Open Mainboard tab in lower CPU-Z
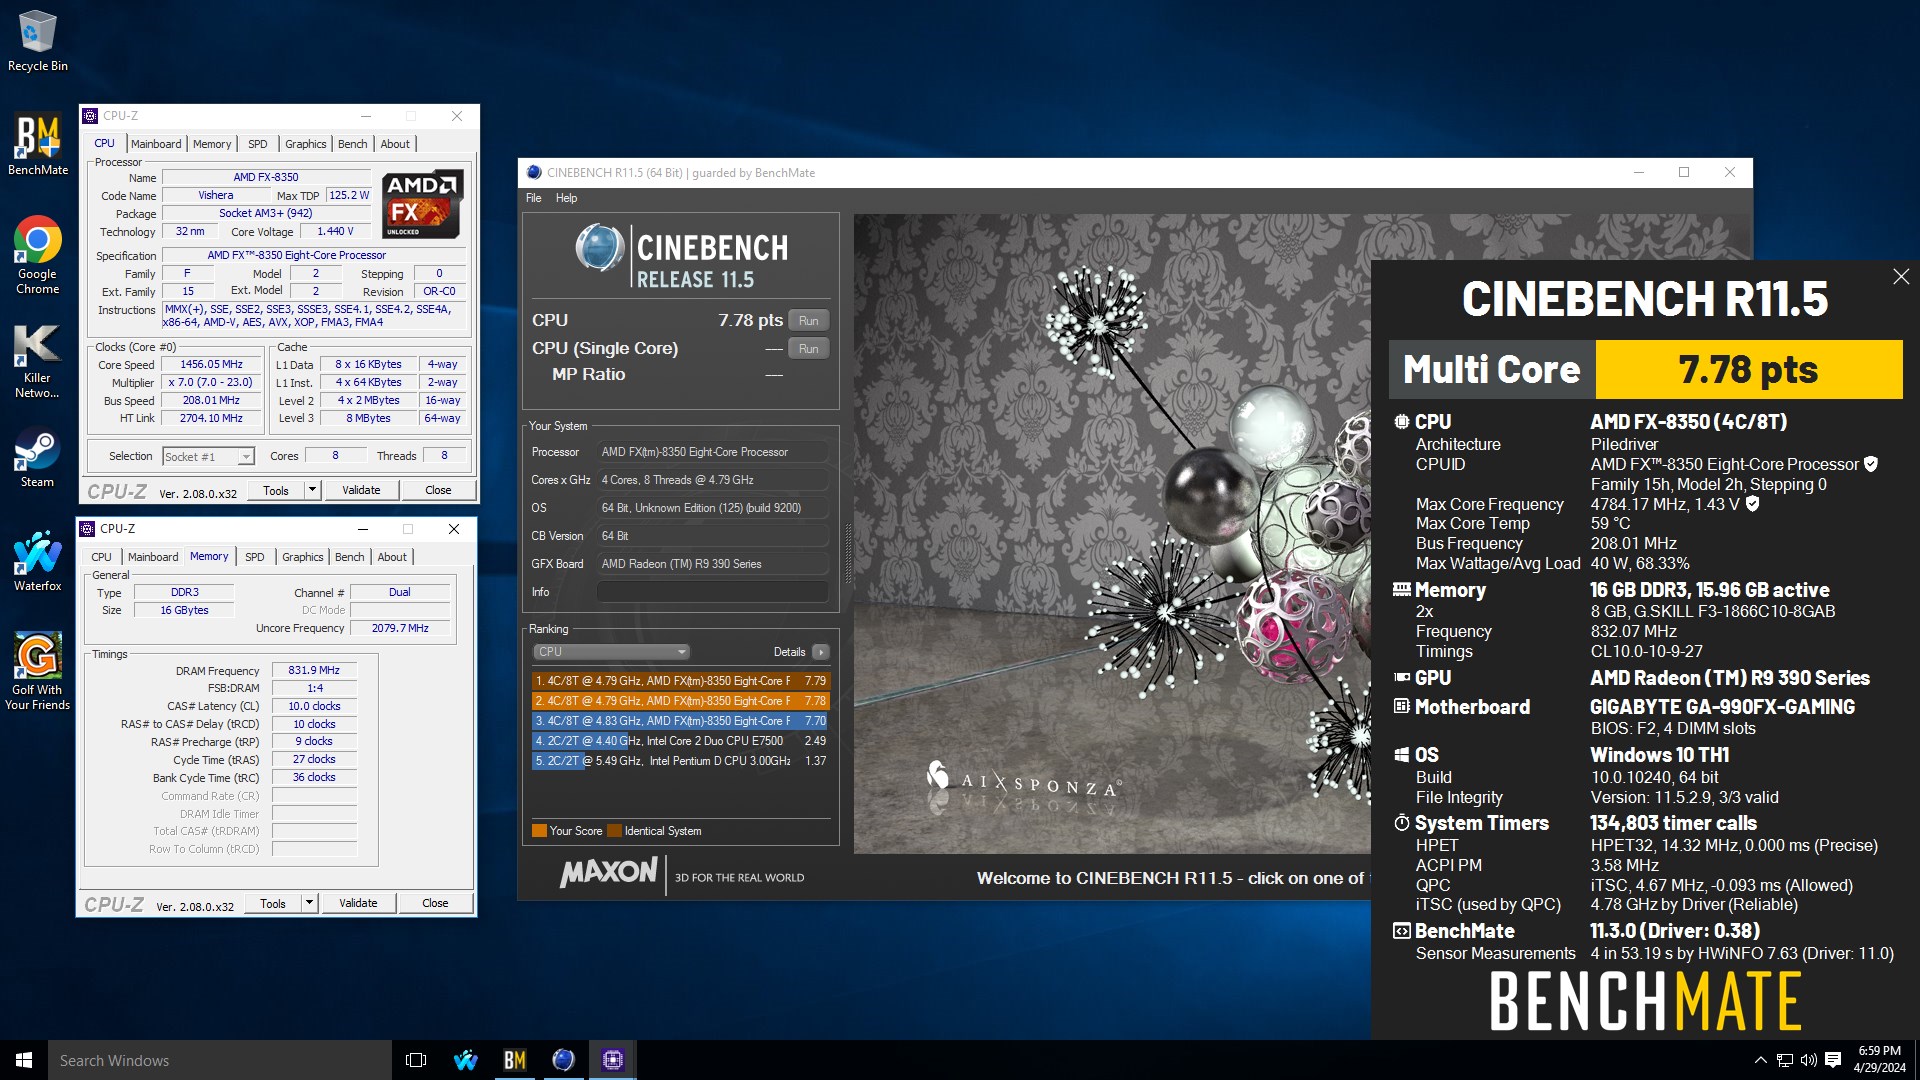This screenshot has height=1080, width=1920. pos(153,557)
